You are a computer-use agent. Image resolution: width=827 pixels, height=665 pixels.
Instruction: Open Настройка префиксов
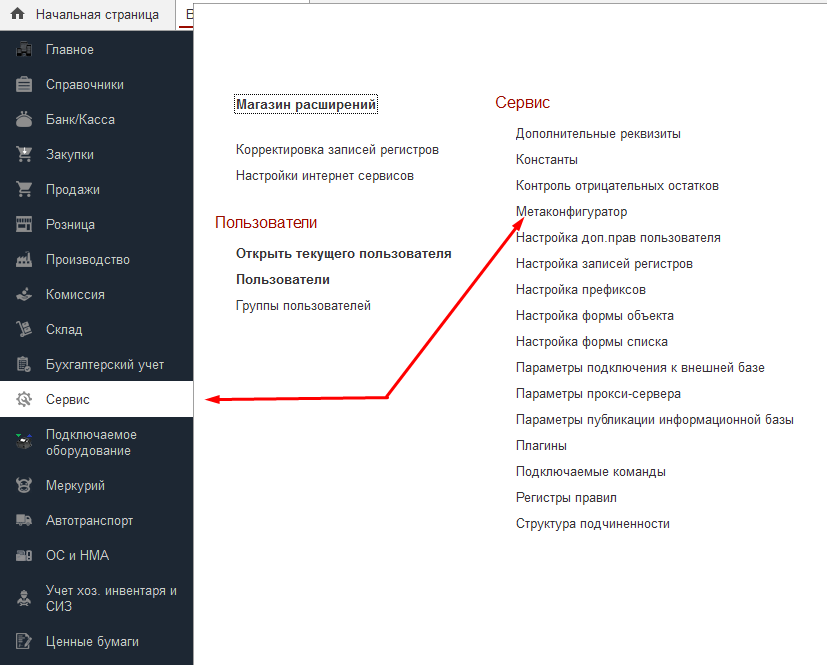coord(581,290)
